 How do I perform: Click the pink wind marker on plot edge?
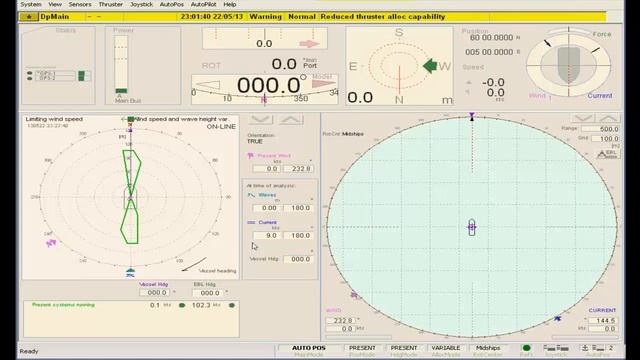354,295
